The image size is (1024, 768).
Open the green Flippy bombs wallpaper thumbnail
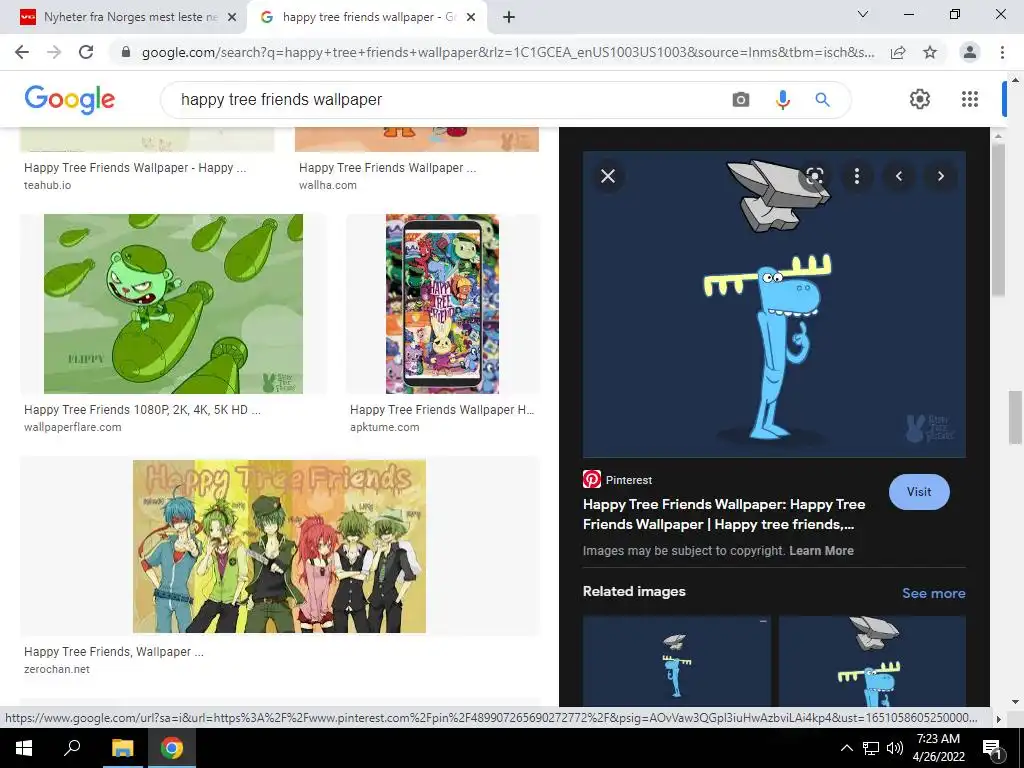[173, 304]
